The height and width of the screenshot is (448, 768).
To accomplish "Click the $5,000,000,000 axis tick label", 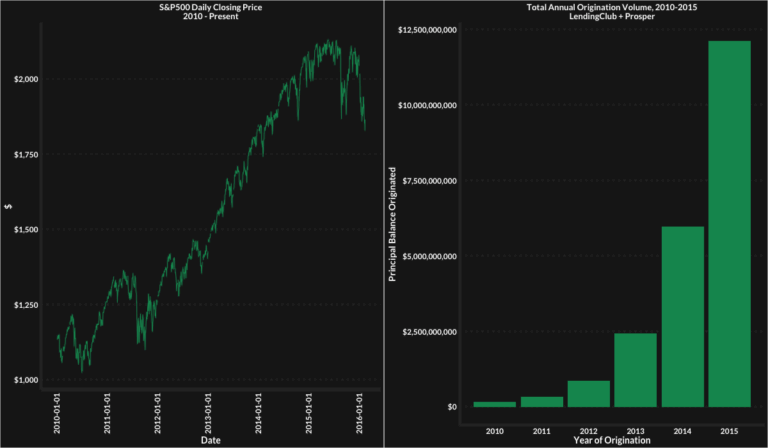I will [x=430, y=256].
